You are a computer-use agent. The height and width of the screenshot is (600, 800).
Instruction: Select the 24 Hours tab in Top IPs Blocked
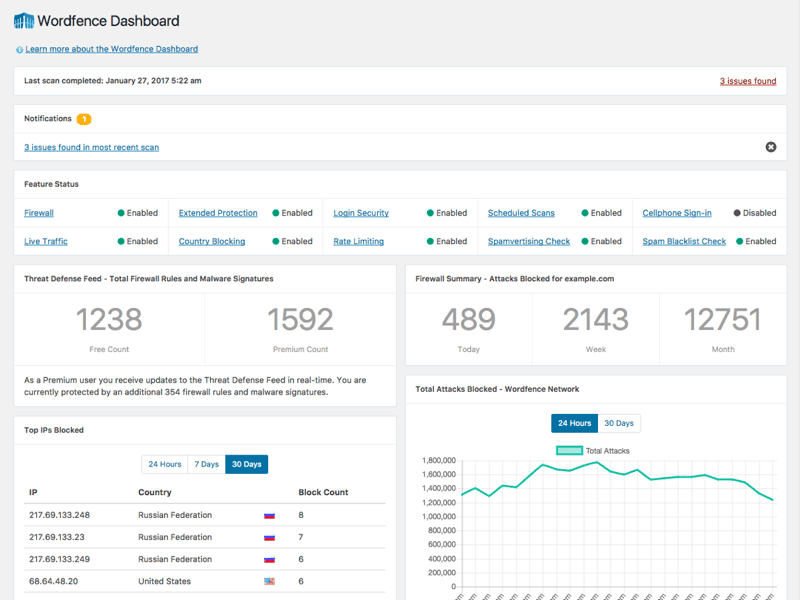click(164, 464)
